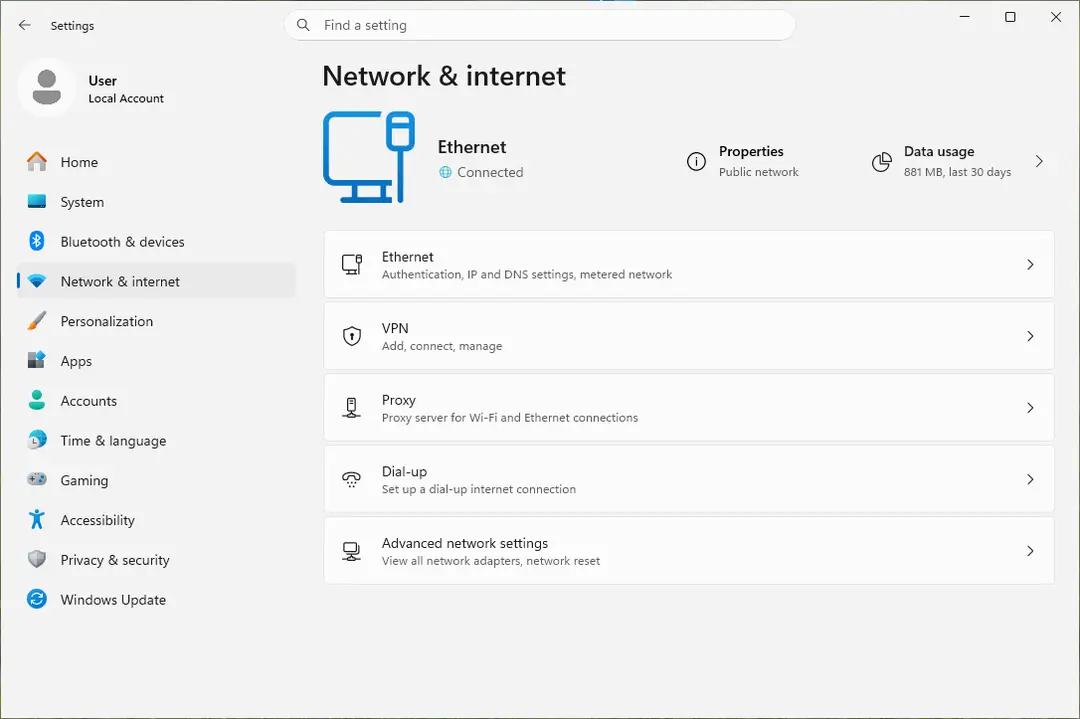Click the Connected status text
This screenshot has width=1080, height=719.
coord(490,172)
